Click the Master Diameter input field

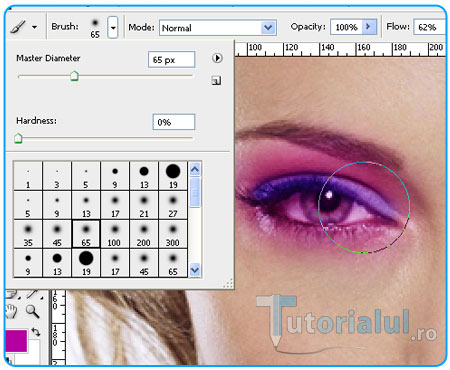click(171, 60)
